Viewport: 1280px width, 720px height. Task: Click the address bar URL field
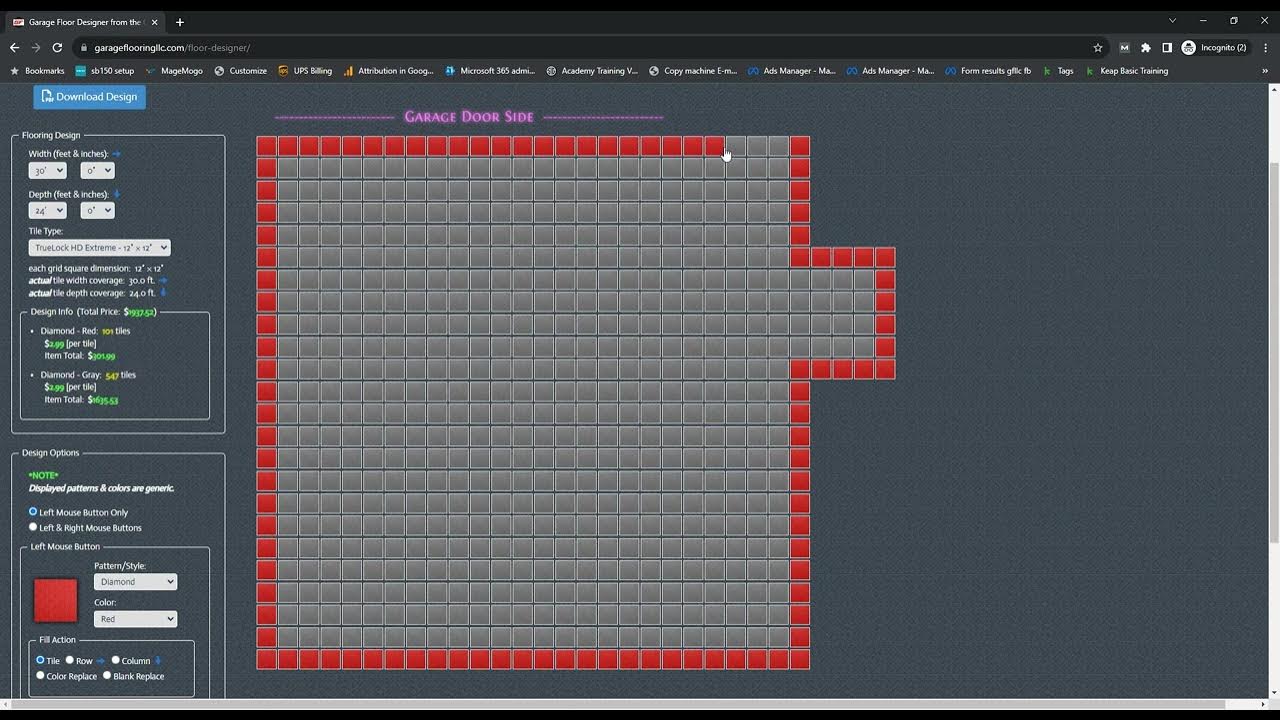(x=580, y=47)
